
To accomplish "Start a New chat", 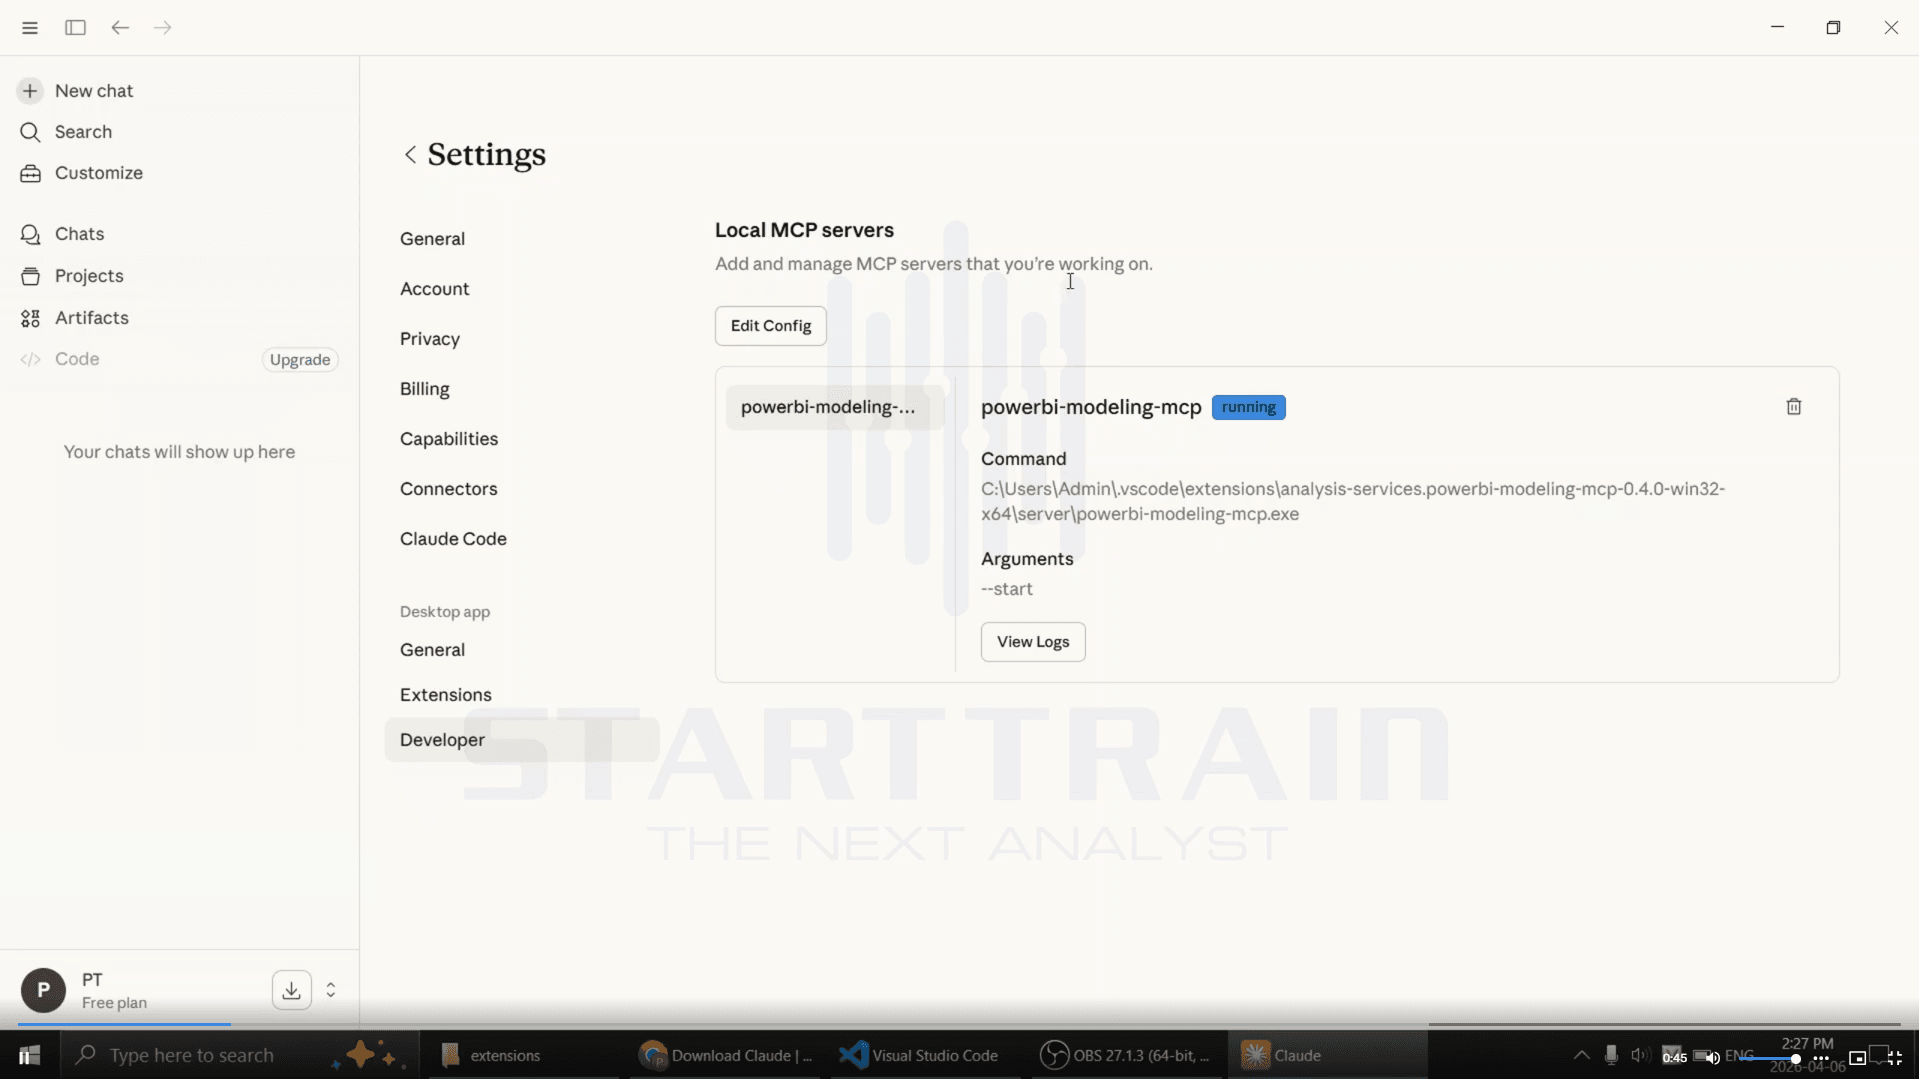I will [94, 91].
